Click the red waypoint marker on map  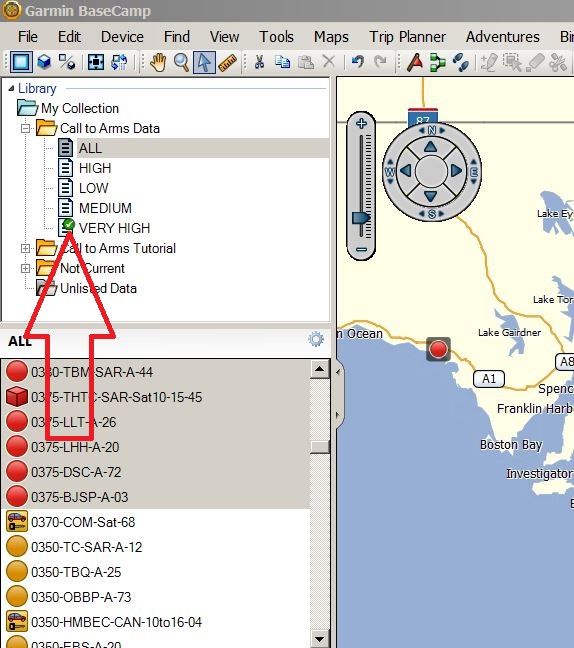pyautogui.click(x=438, y=350)
